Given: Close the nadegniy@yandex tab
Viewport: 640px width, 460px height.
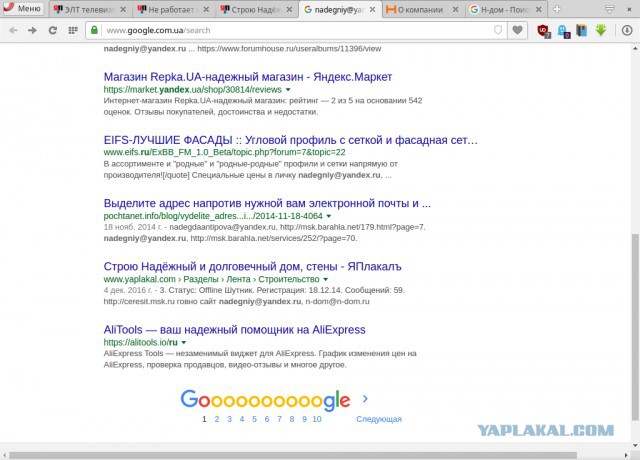Looking at the screenshot, I should (372, 9).
